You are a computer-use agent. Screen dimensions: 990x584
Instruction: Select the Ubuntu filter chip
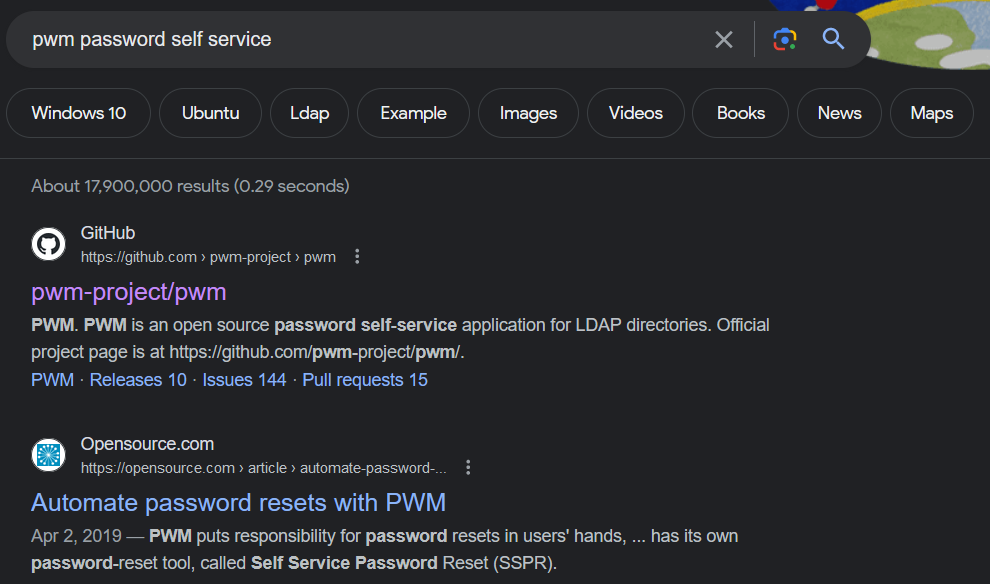210,113
